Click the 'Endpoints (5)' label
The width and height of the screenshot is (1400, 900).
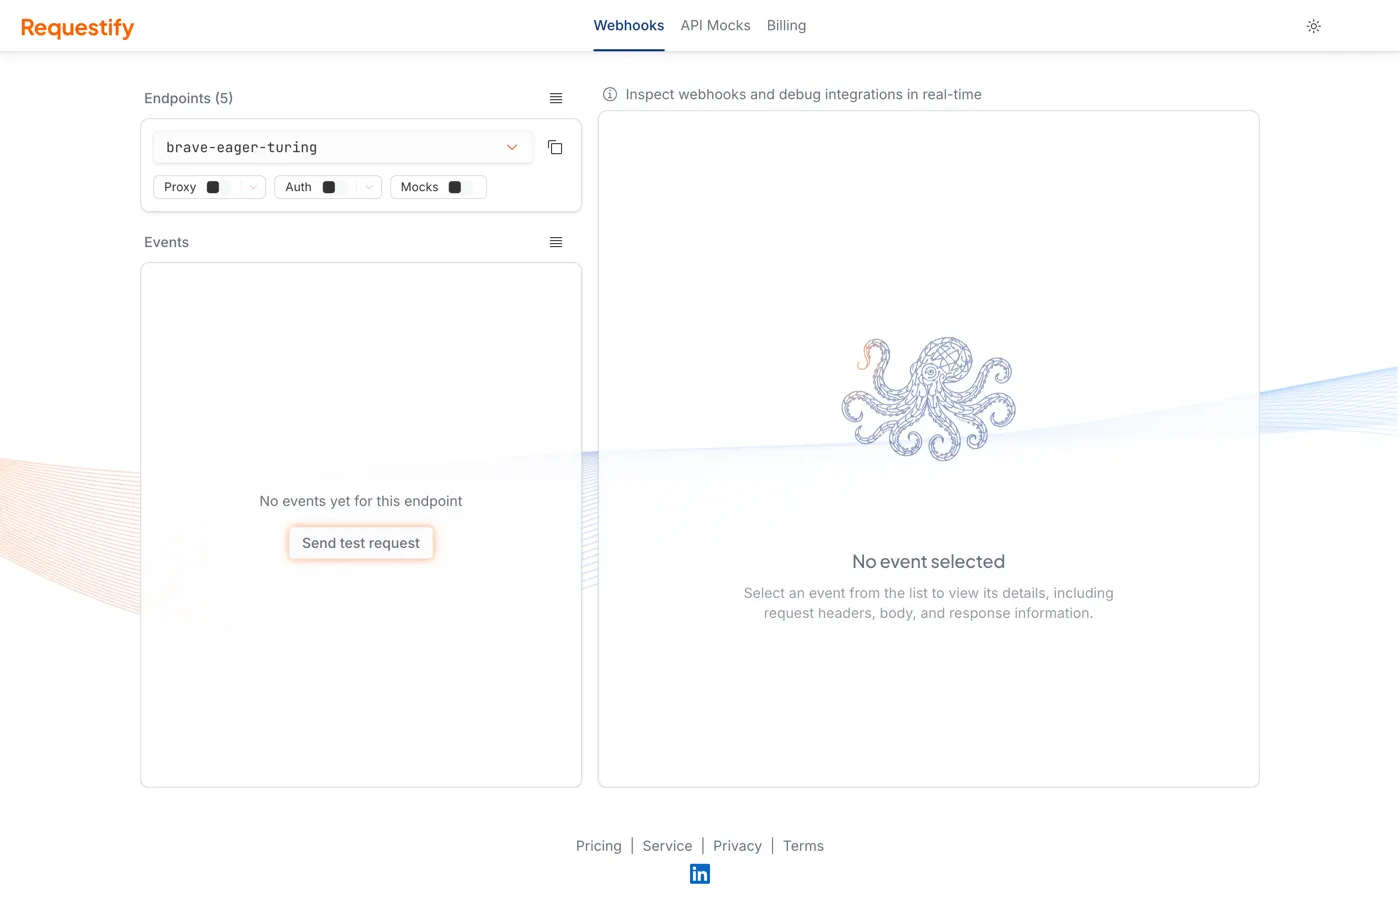click(188, 98)
